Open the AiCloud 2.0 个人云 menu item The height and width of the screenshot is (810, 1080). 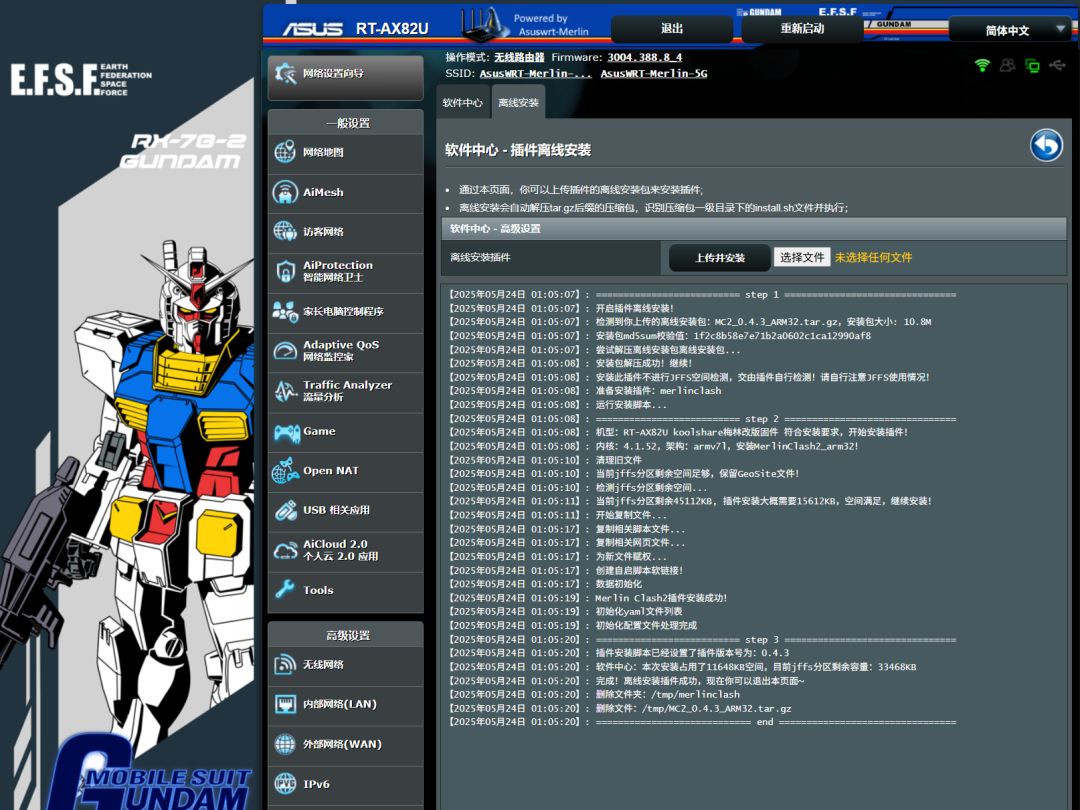346,551
